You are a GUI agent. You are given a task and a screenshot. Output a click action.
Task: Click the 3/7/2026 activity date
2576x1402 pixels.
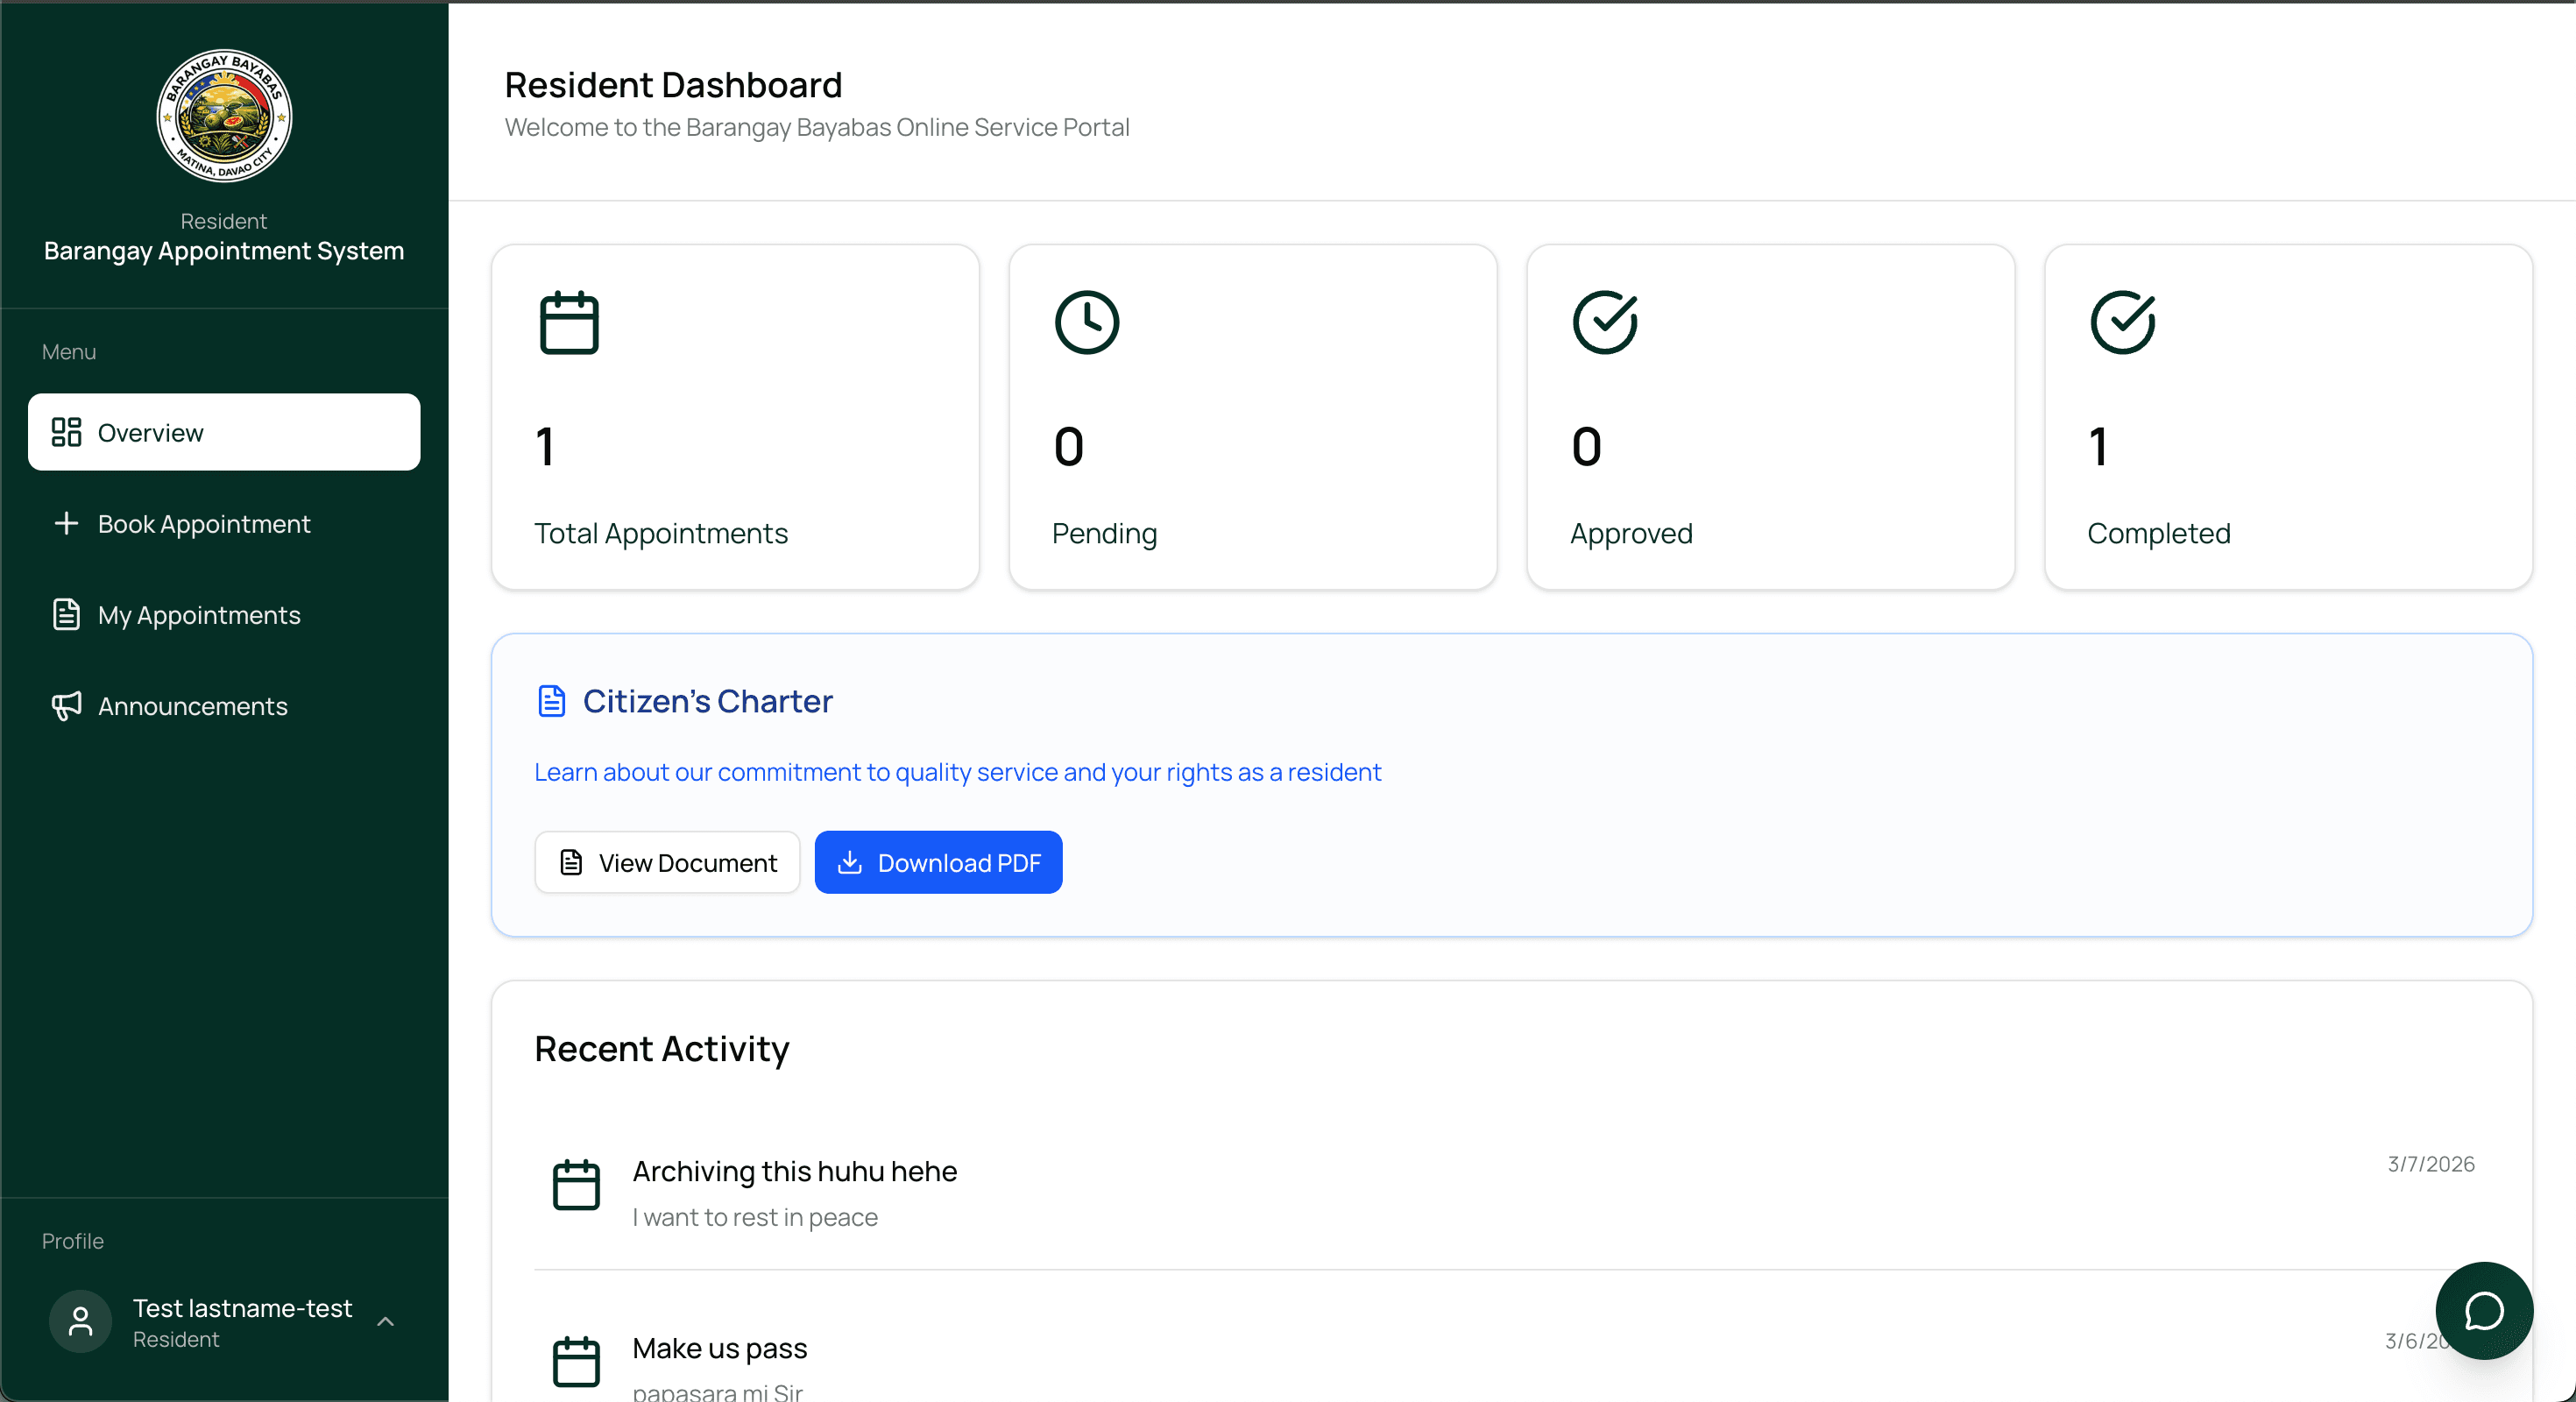(2431, 1164)
